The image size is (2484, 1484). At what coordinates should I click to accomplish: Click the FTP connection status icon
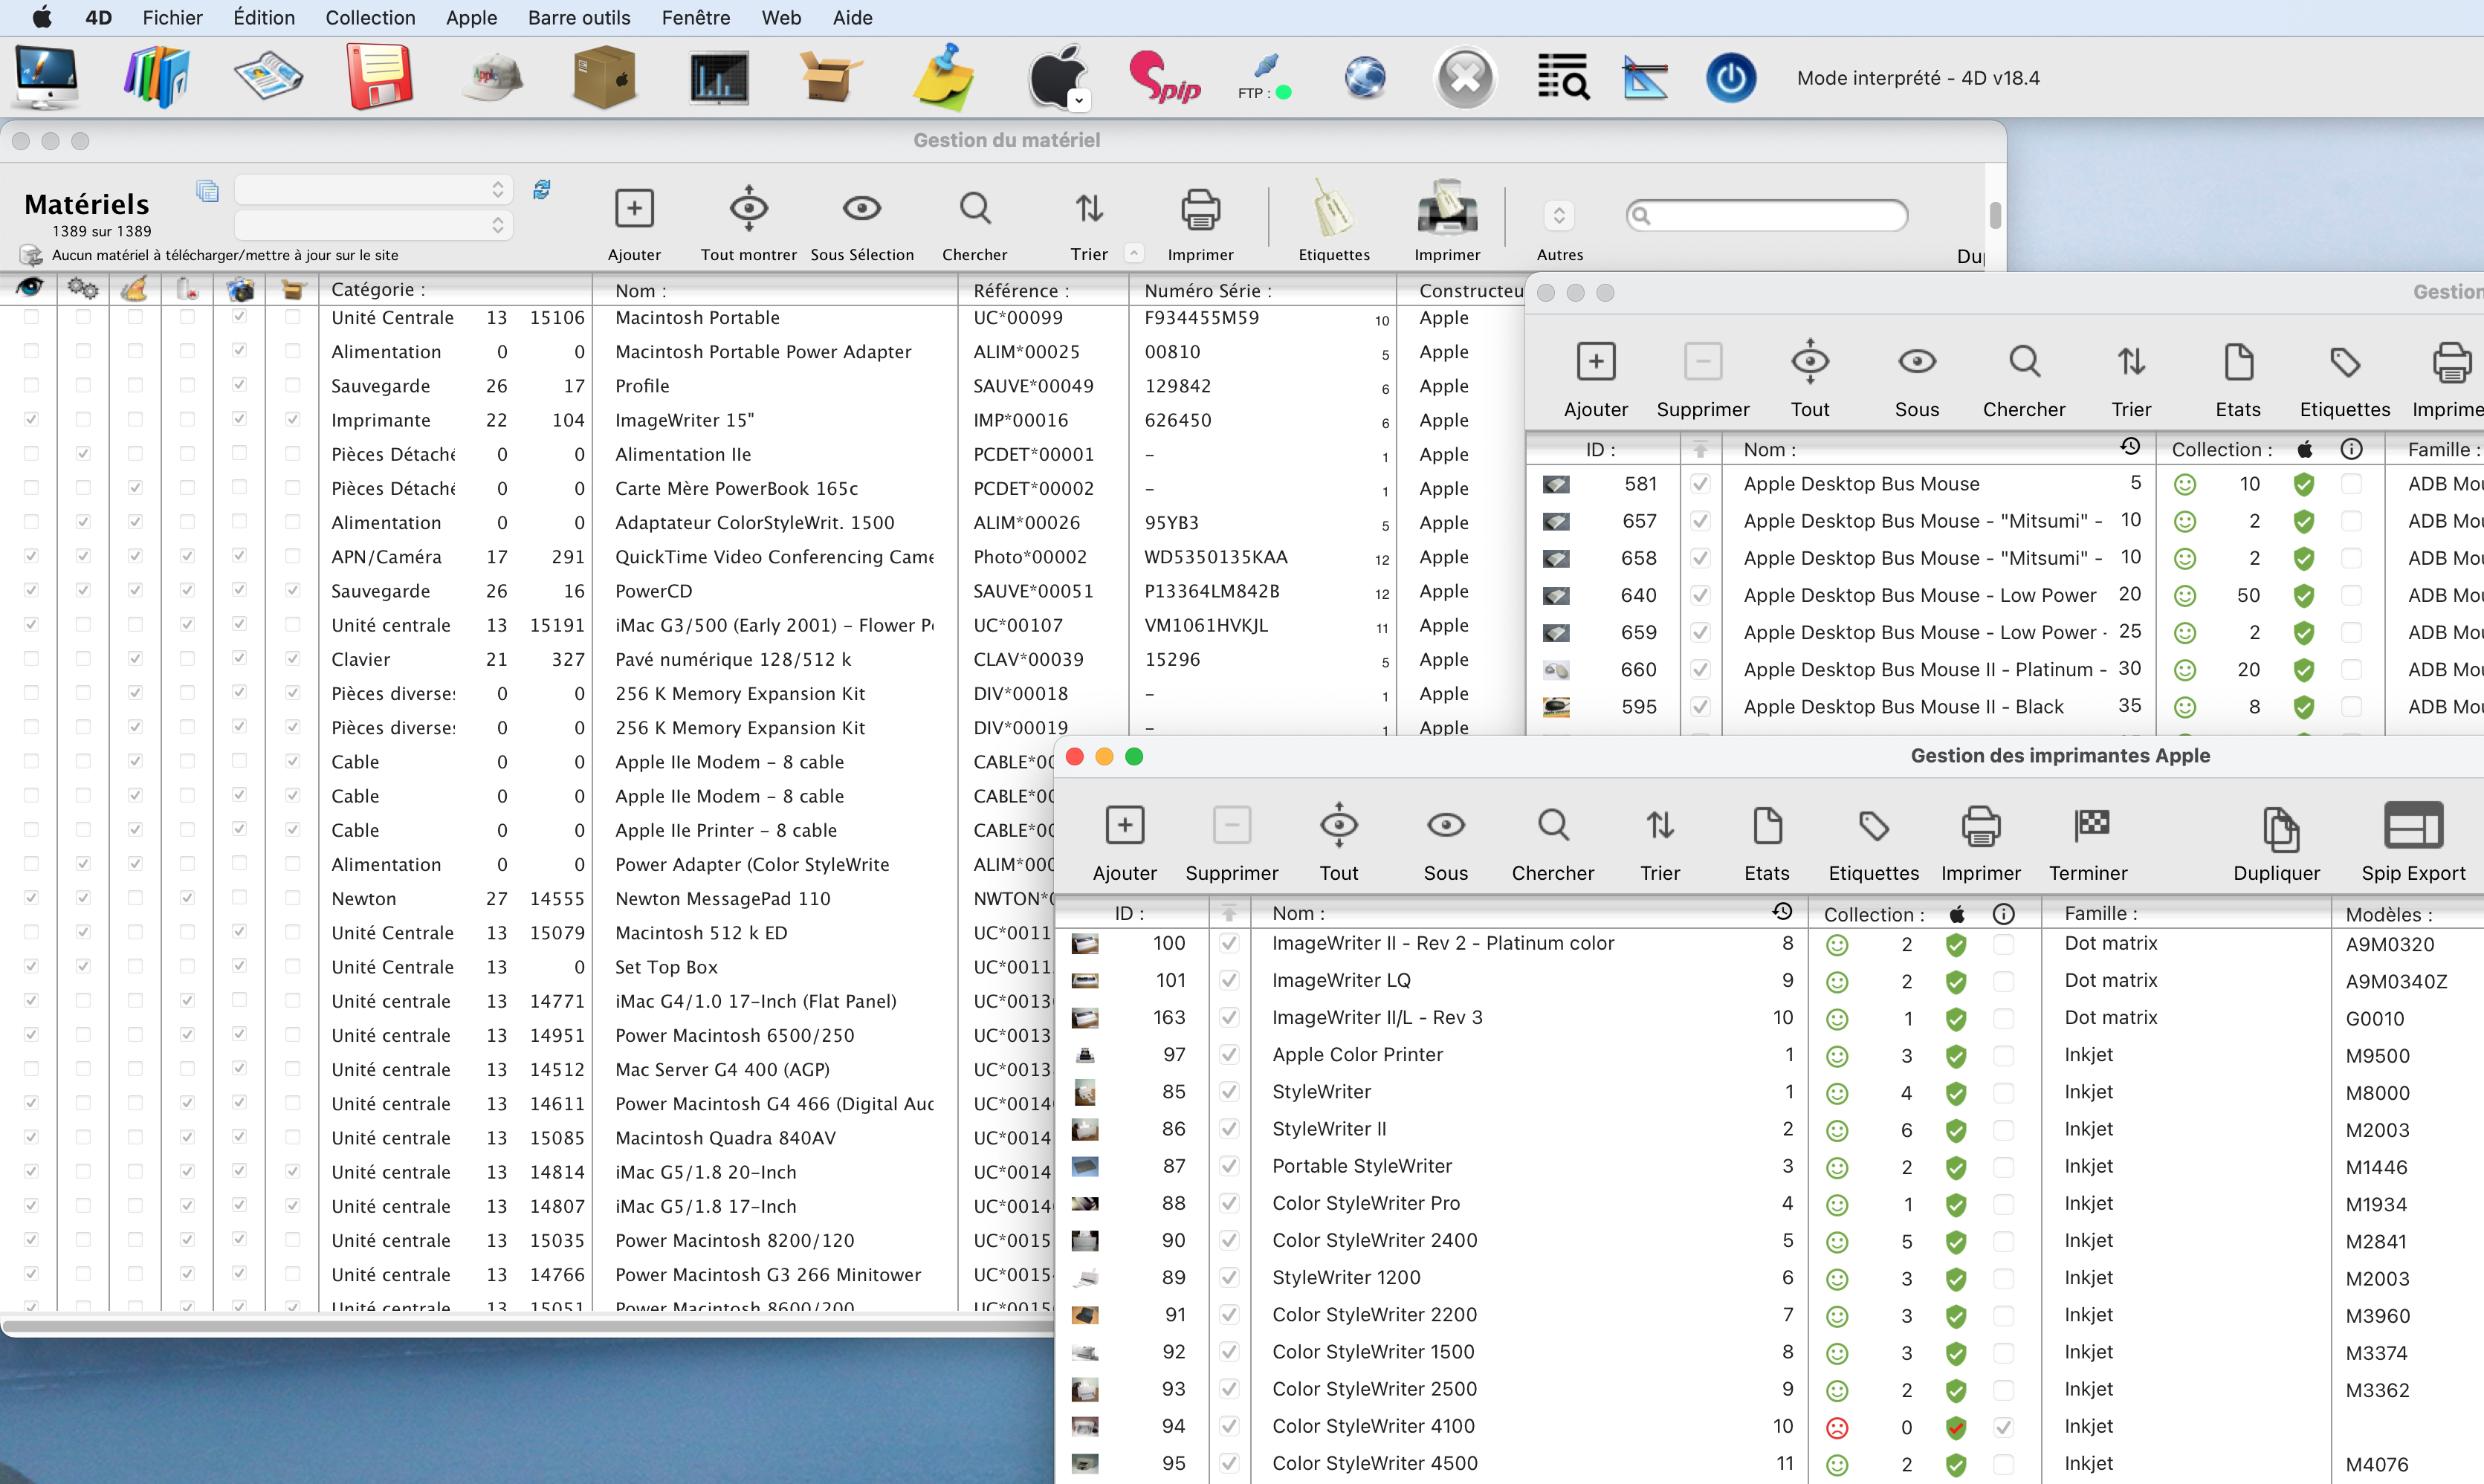click(1265, 77)
